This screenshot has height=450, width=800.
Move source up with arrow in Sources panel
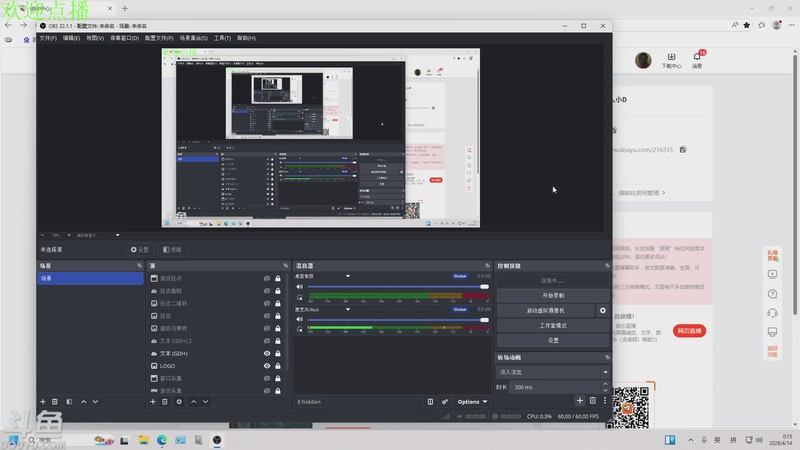tap(193, 402)
